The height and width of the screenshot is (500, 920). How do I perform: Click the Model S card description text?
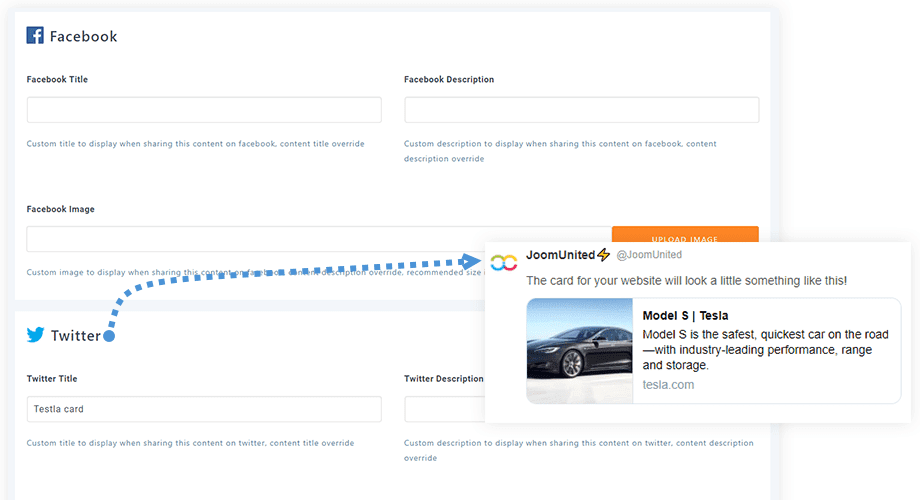click(x=765, y=350)
